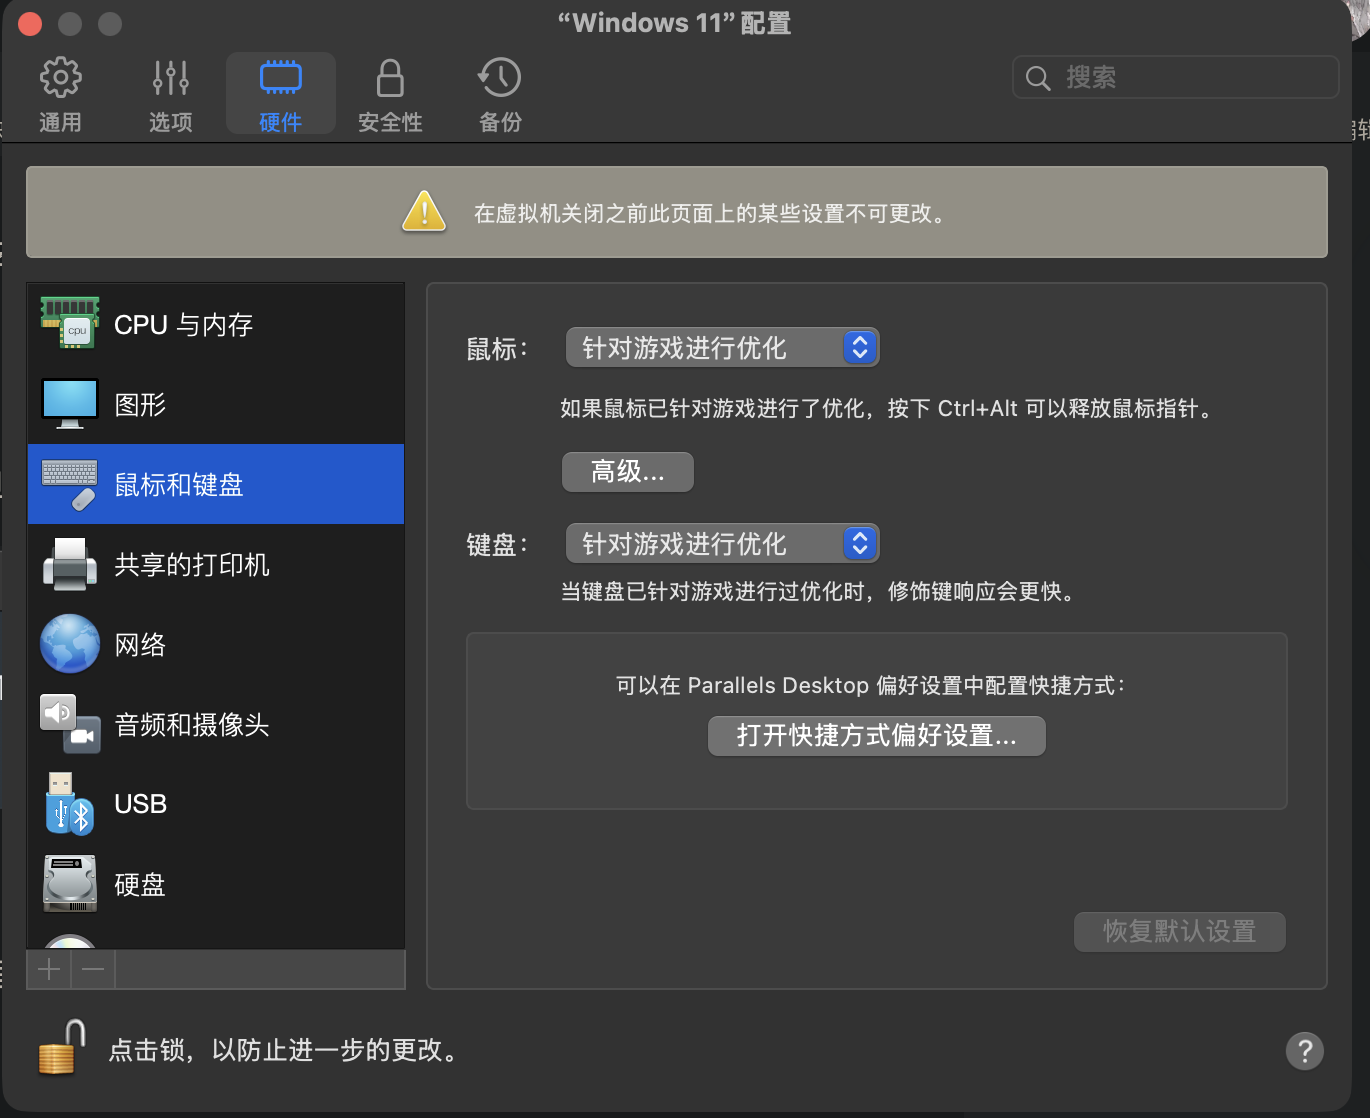Image resolution: width=1370 pixels, height=1118 pixels.
Task: Click the clock icon of the 备份 tab
Action: pos(500,78)
